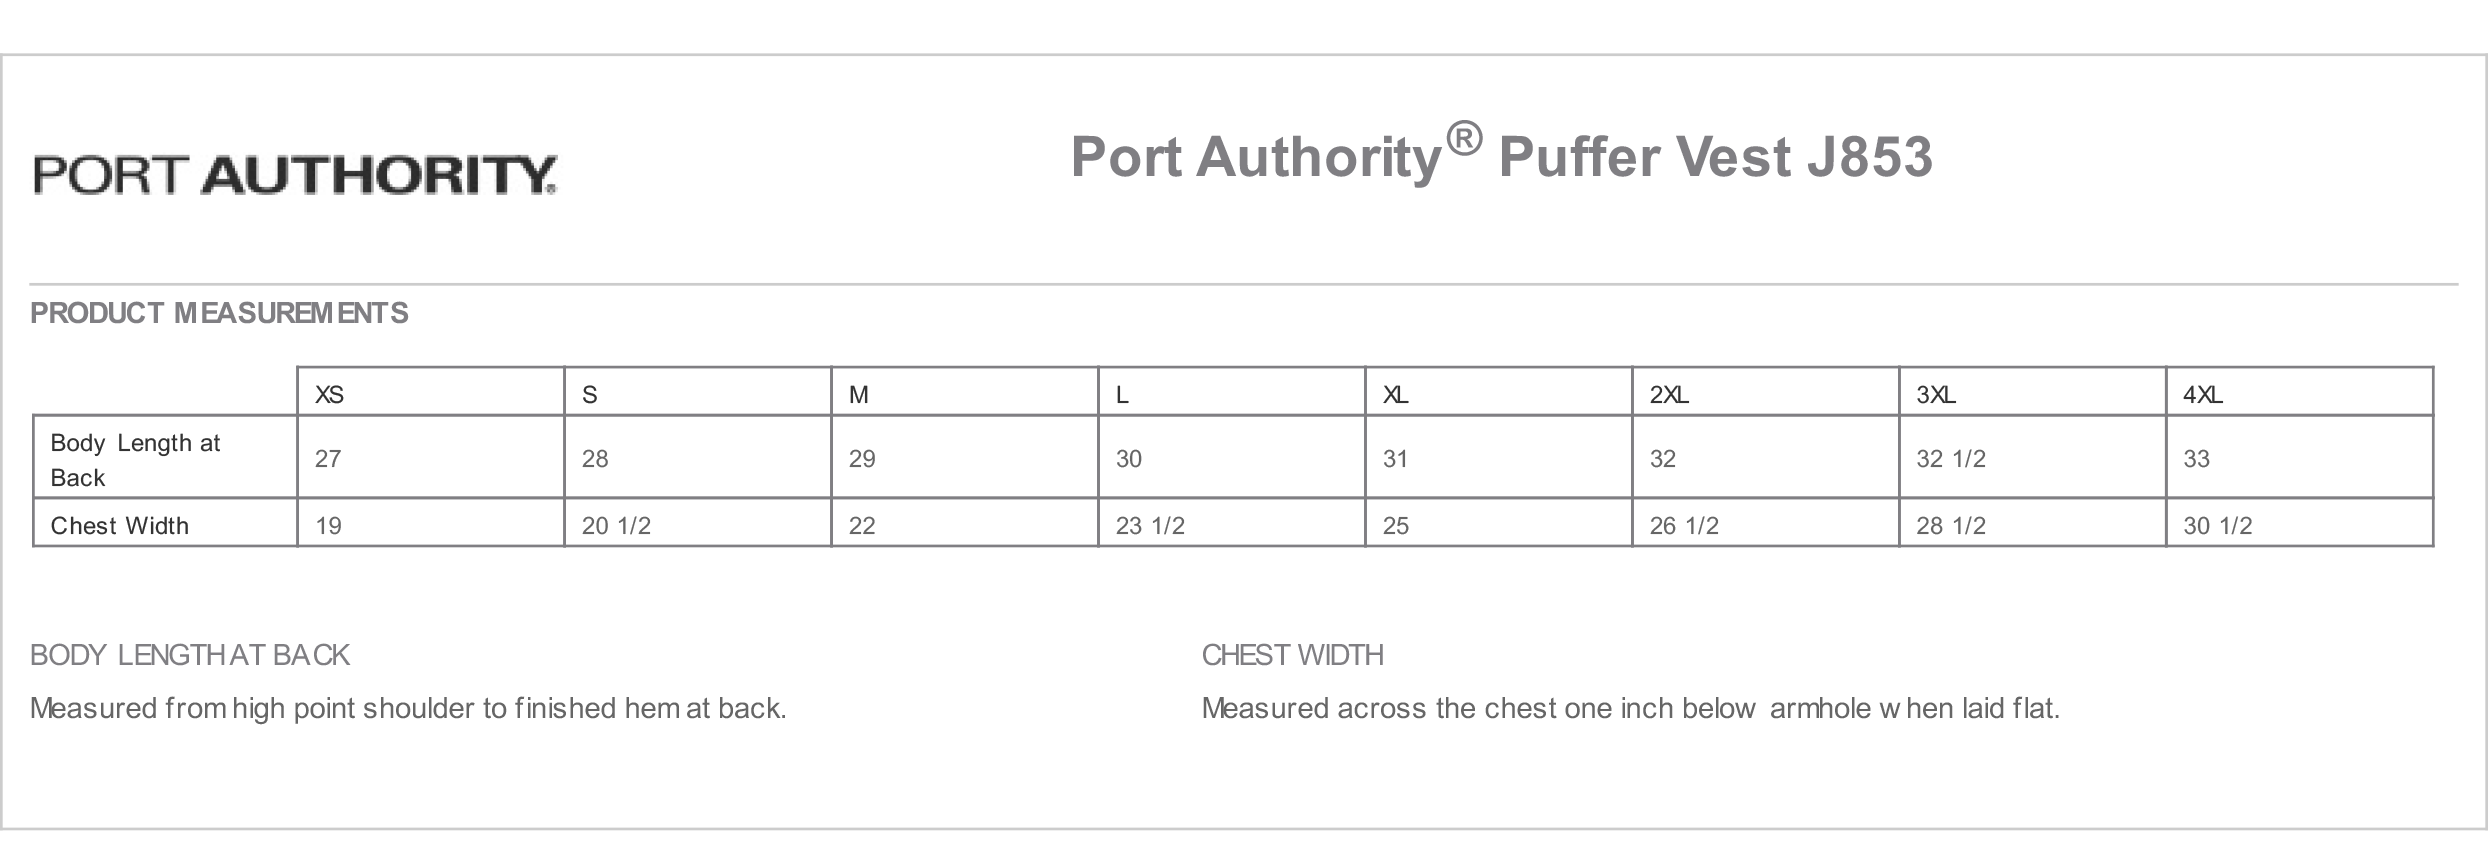Select the 2XL size column header

(1766, 392)
